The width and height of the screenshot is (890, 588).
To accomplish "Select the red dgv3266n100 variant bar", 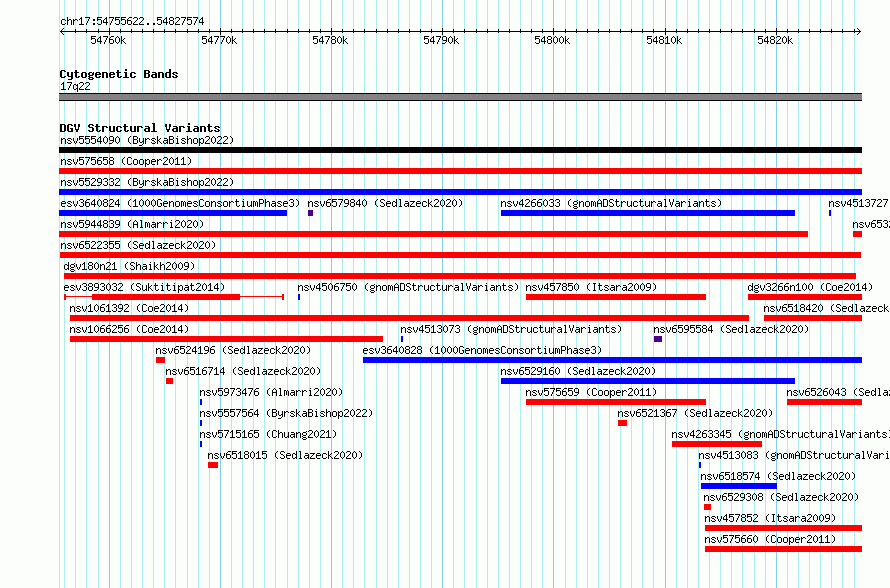I will point(805,297).
